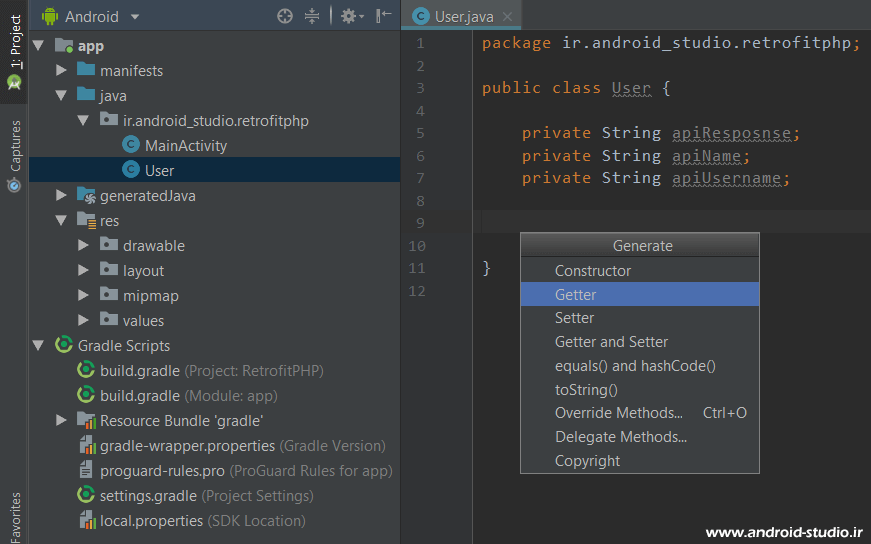Click the apiResposnse field name in code
Image resolution: width=871 pixels, height=544 pixels.
click(731, 133)
